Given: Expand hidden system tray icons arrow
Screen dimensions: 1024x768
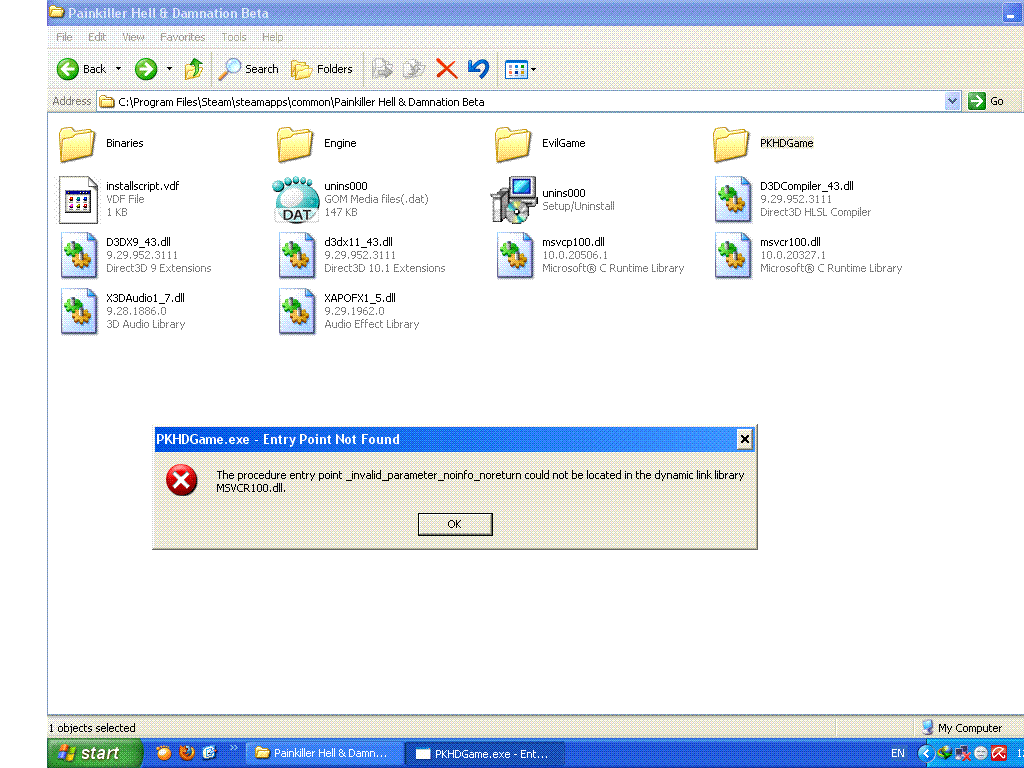Looking at the screenshot, I should [925, 754].
